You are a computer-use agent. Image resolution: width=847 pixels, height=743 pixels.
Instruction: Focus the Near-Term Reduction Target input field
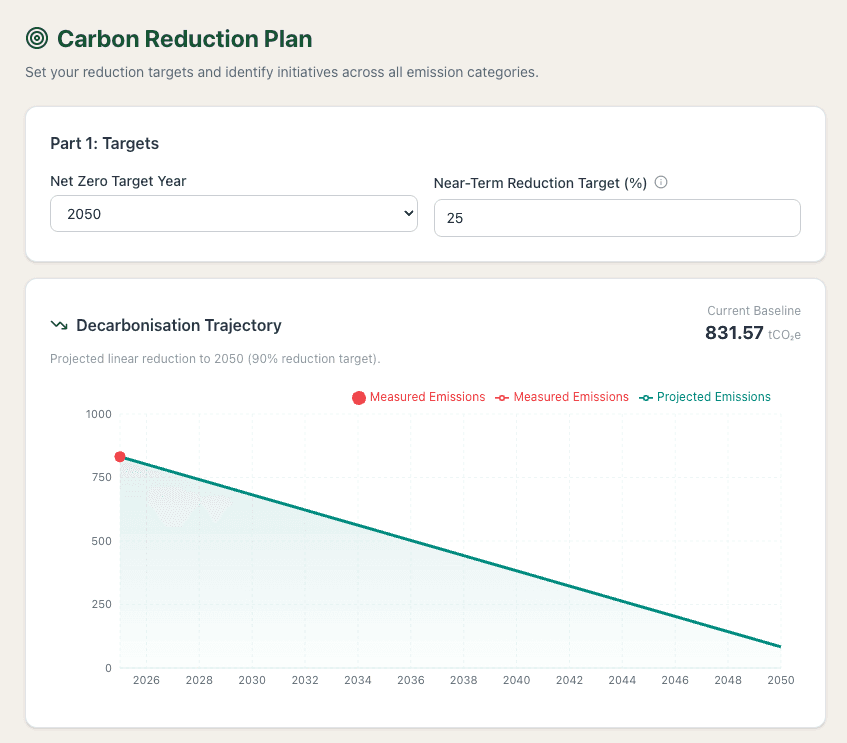(x=617, y=218)
